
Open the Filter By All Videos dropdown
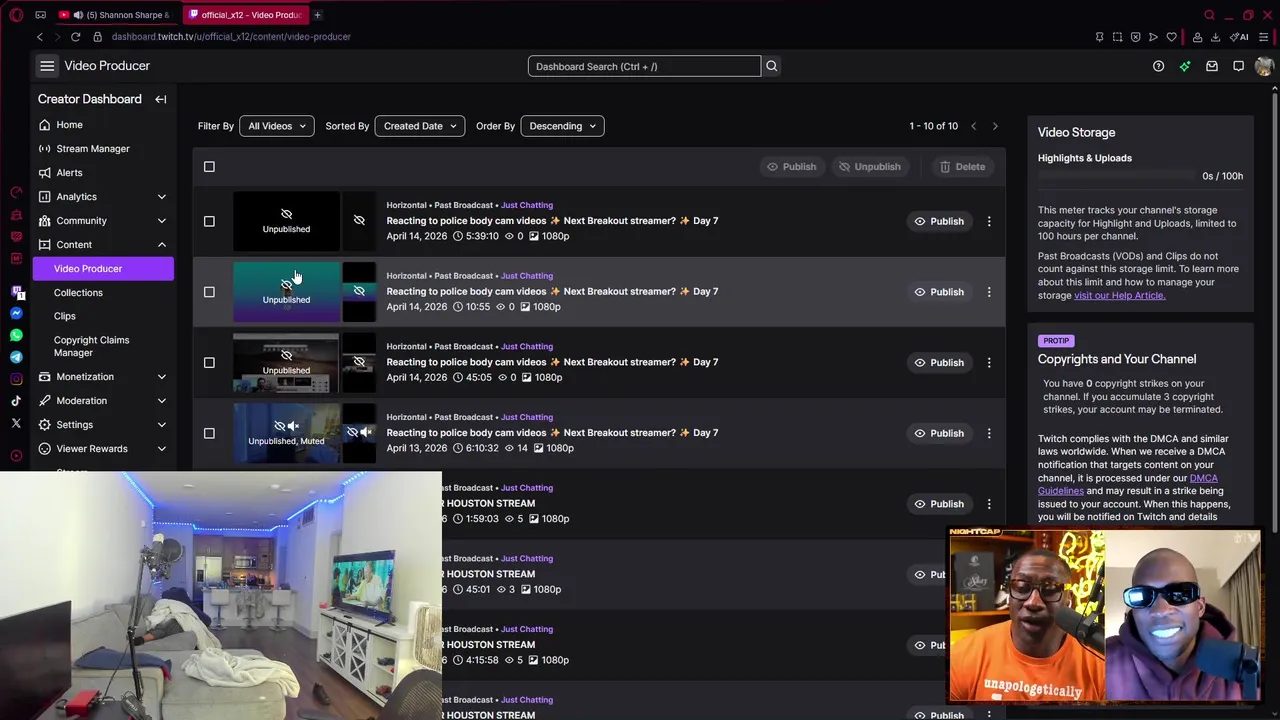click(277, 126)
